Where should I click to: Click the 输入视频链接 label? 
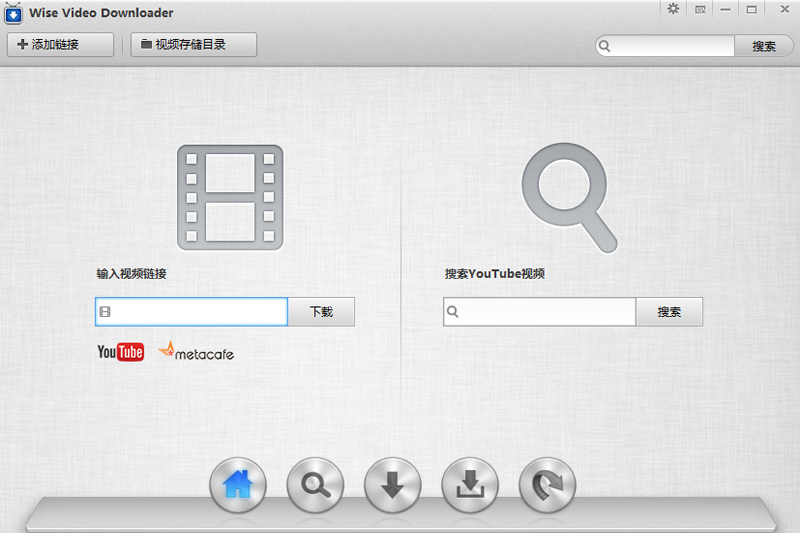pos(132,274)
